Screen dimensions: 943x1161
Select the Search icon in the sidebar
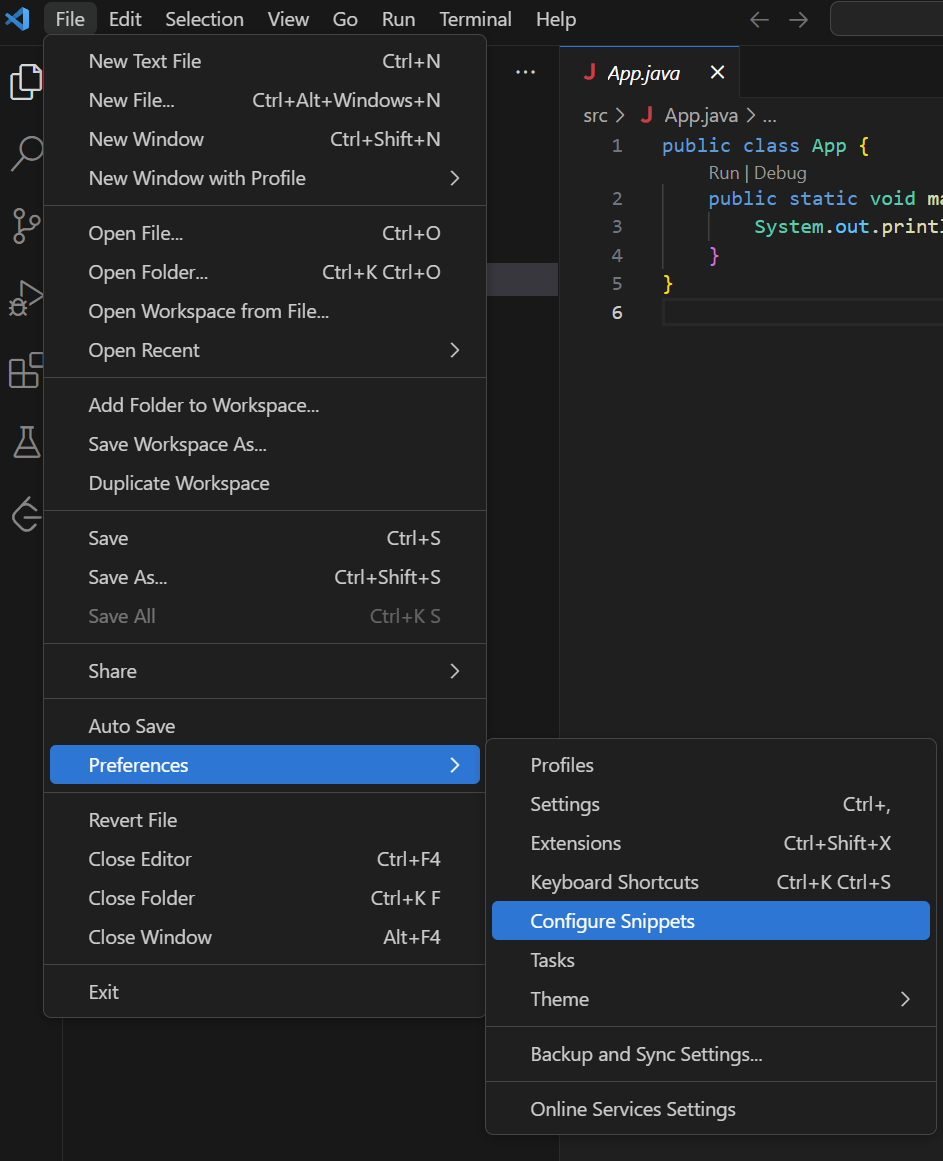[25, 154]
